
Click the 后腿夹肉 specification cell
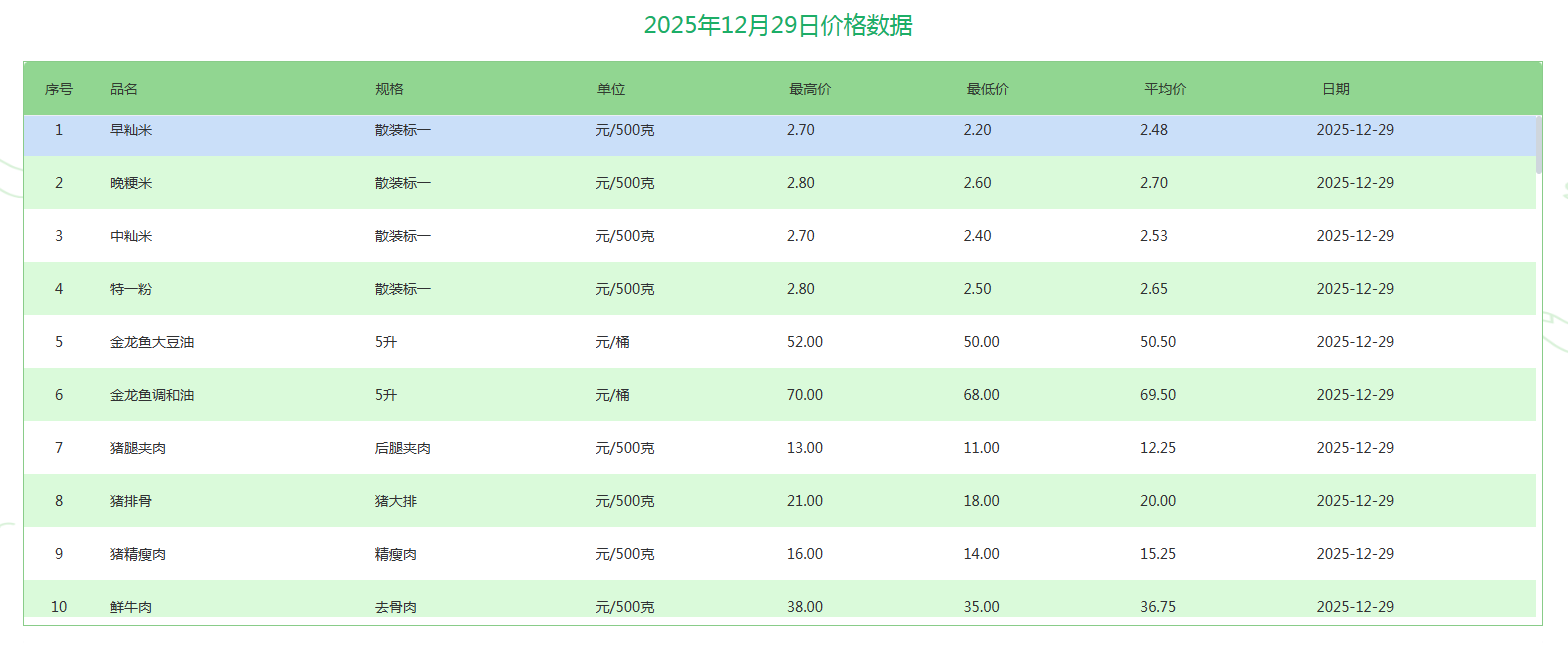[x=403, y=448]
